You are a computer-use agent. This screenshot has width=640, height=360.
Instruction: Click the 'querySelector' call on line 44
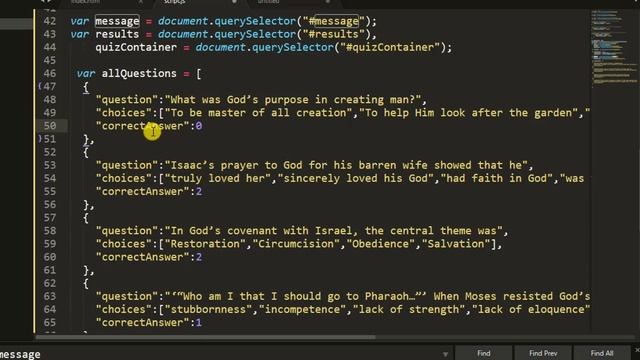pos(293,47)
